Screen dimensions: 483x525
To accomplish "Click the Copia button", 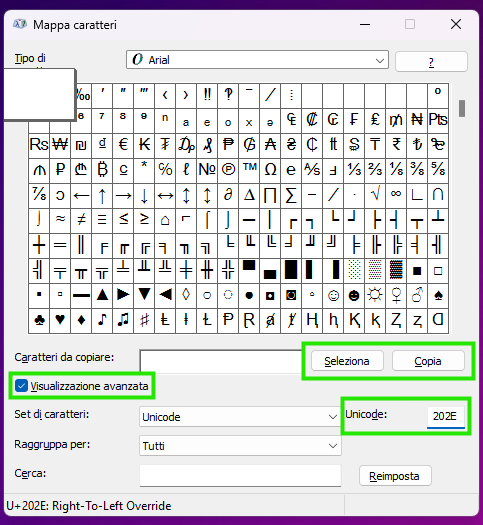I will point(428,361).
